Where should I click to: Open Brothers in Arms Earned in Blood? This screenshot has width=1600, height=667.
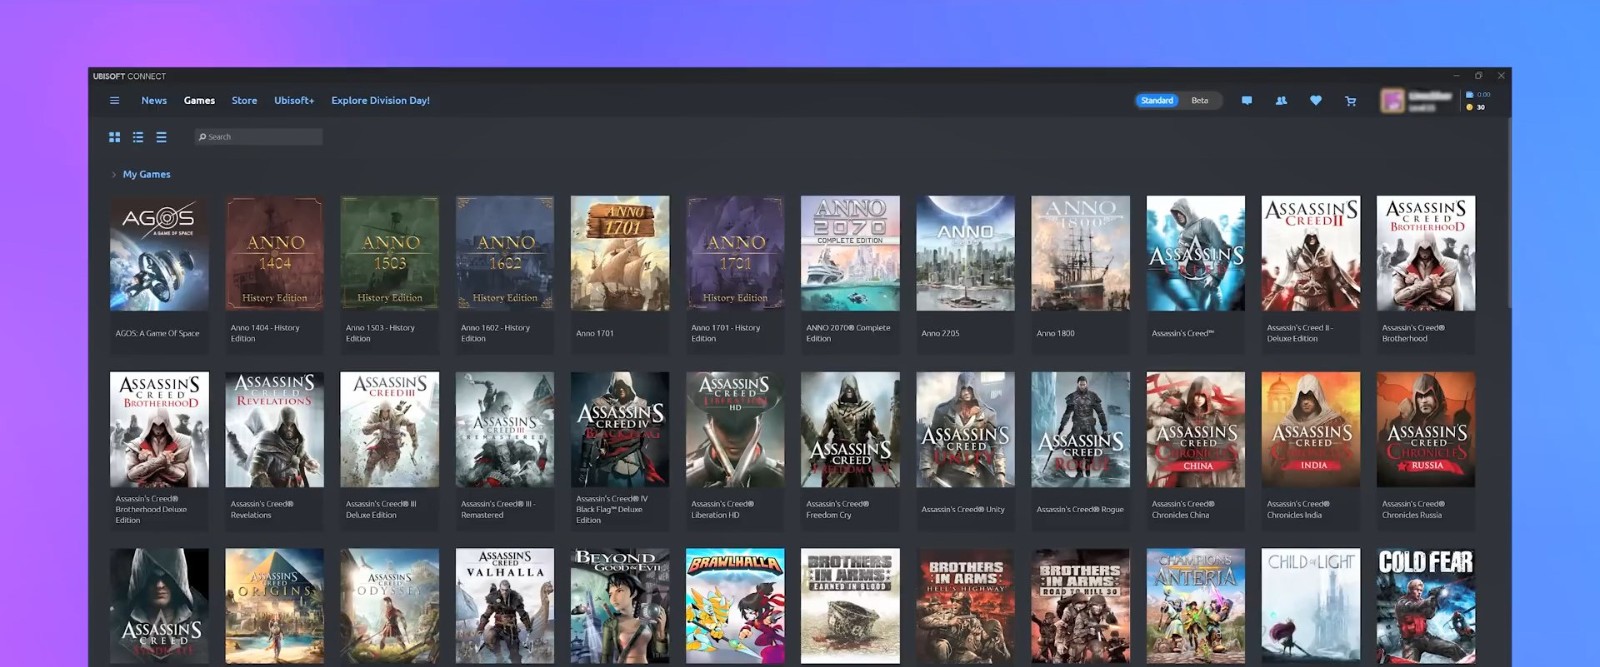pos(850,606)
